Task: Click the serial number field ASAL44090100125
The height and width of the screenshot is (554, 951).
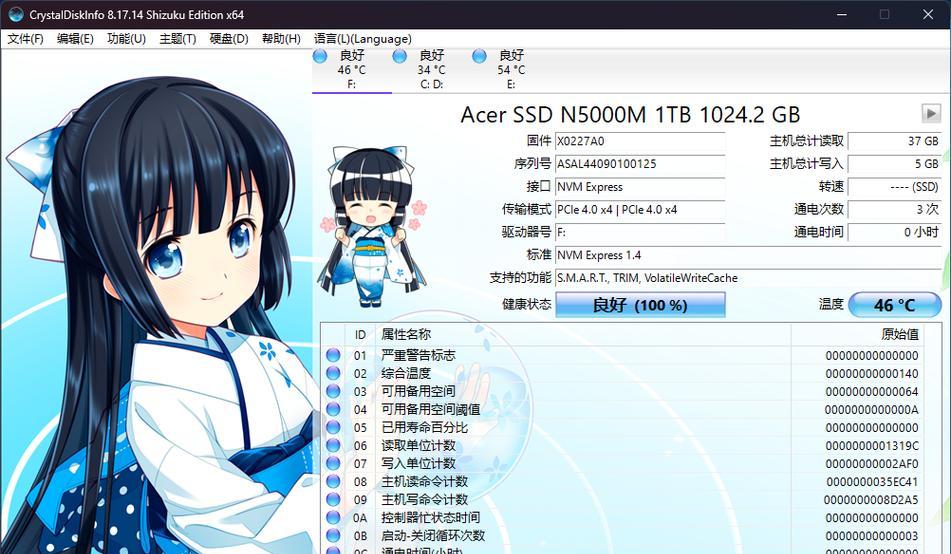Action: tap(640, 164)
